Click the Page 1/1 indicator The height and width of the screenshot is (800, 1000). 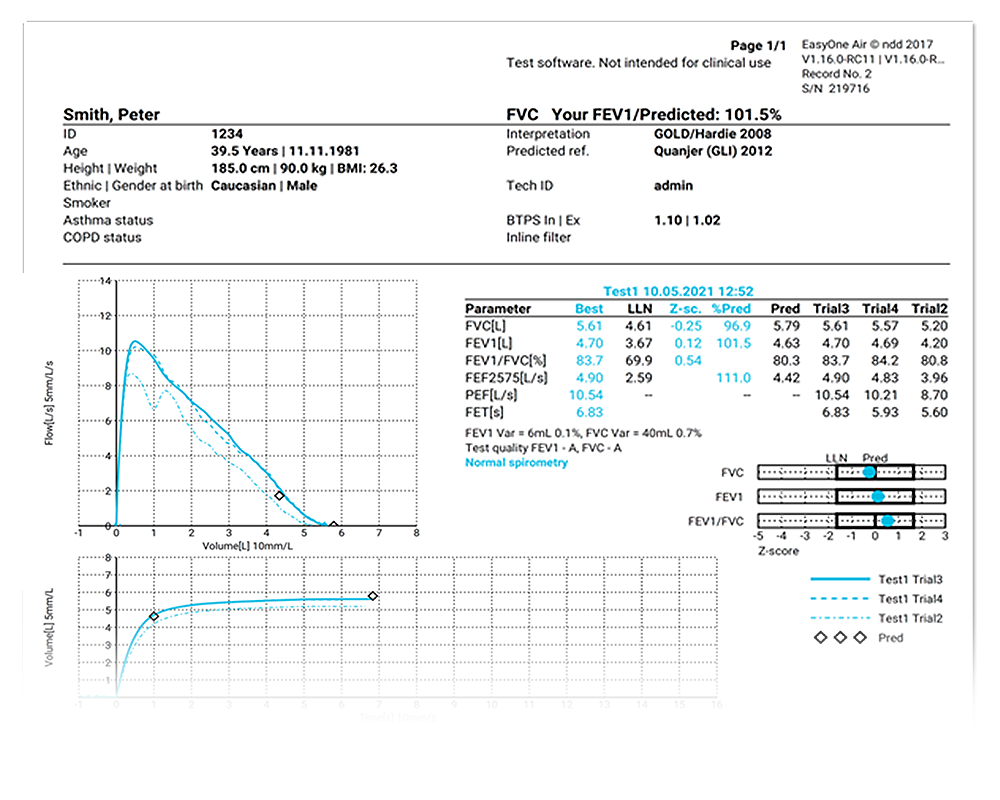click(760, 46)
